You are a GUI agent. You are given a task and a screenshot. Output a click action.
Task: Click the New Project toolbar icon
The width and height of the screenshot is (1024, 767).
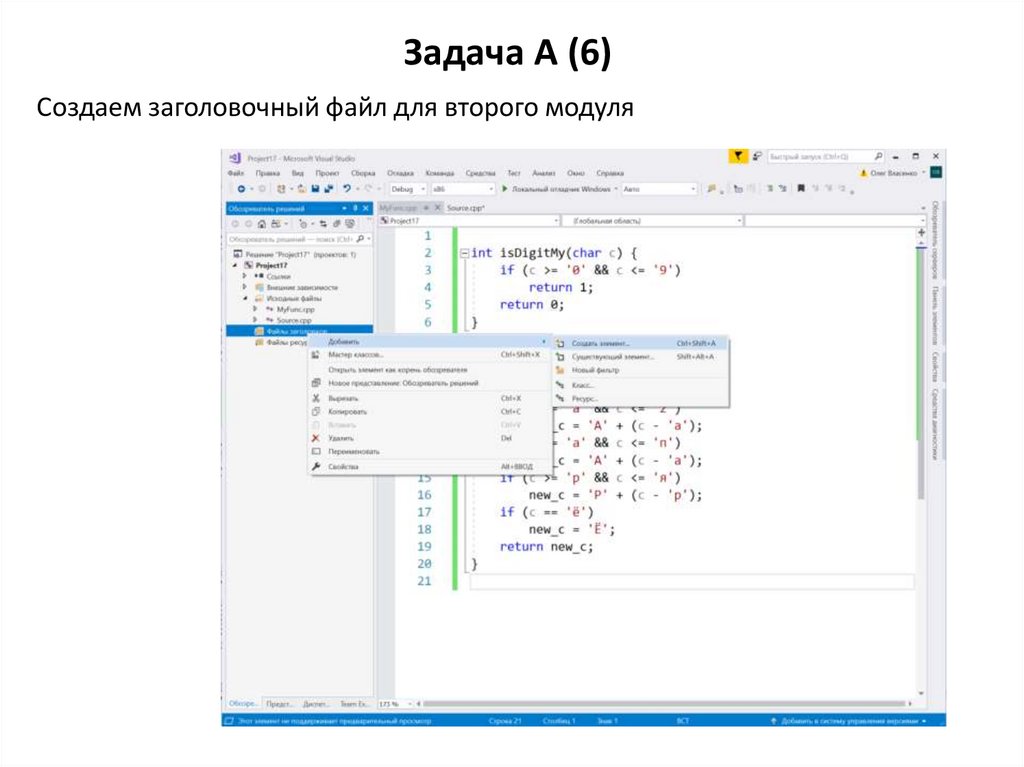point(281,189)
